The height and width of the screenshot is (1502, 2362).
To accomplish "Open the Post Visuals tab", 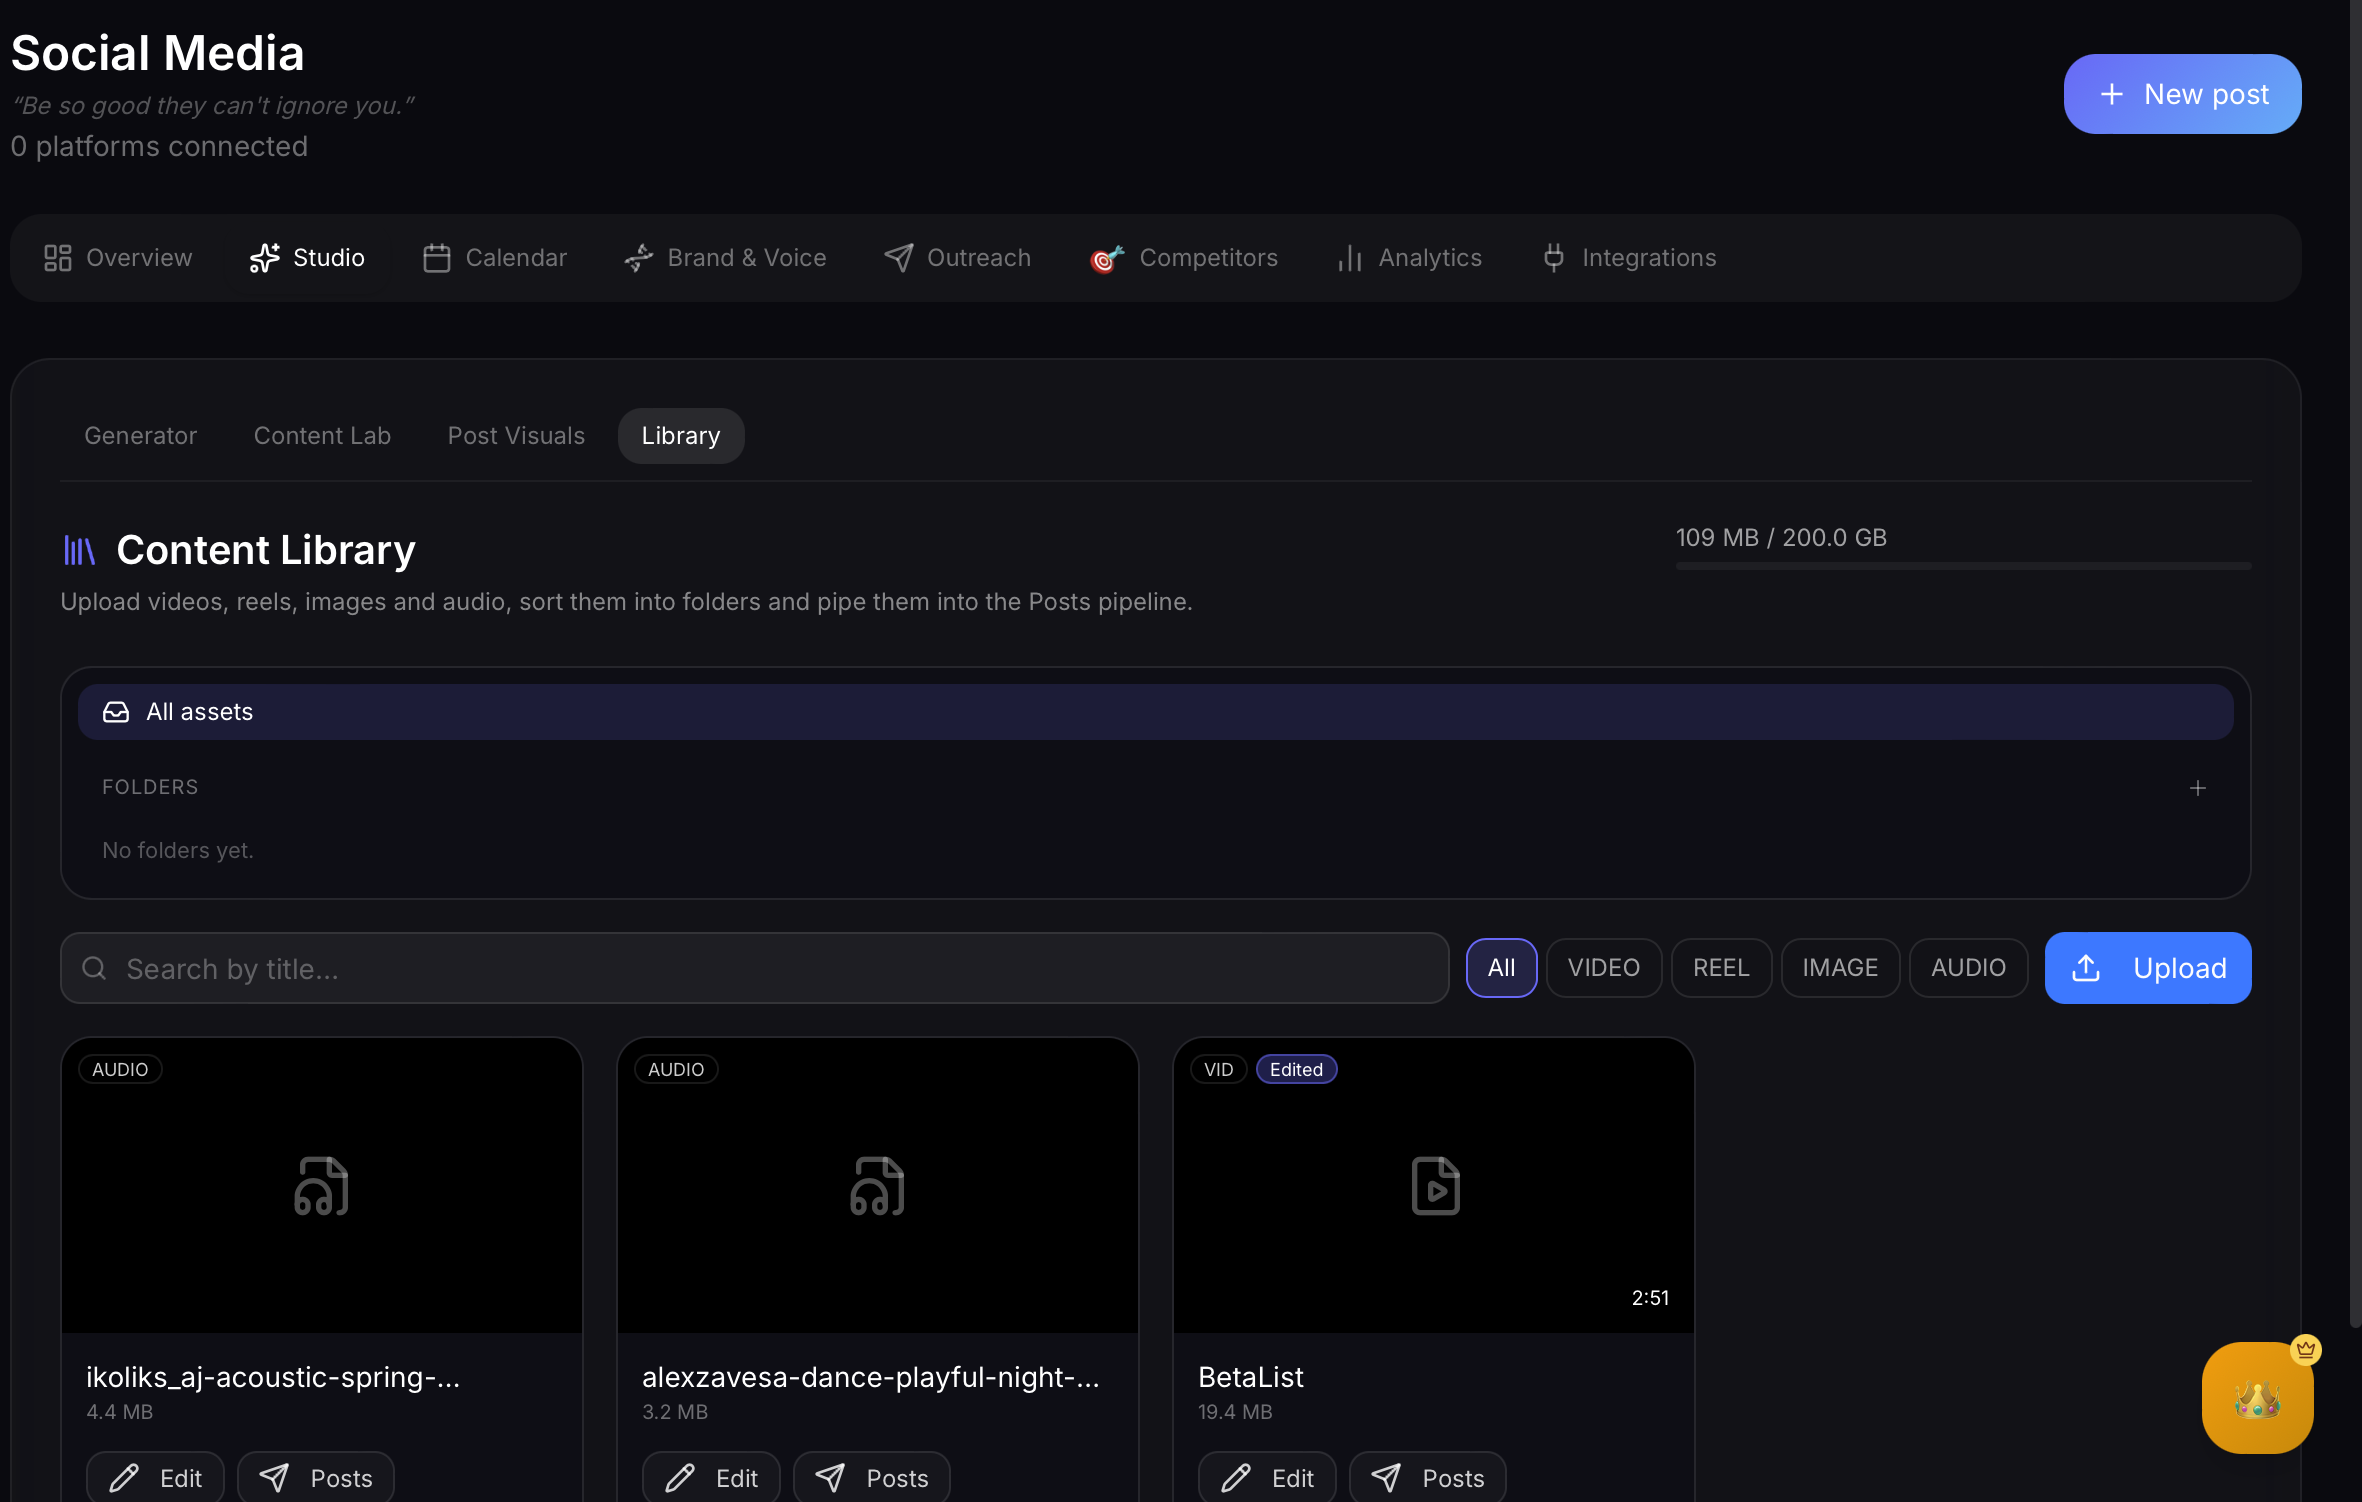I will pos(516,436).
